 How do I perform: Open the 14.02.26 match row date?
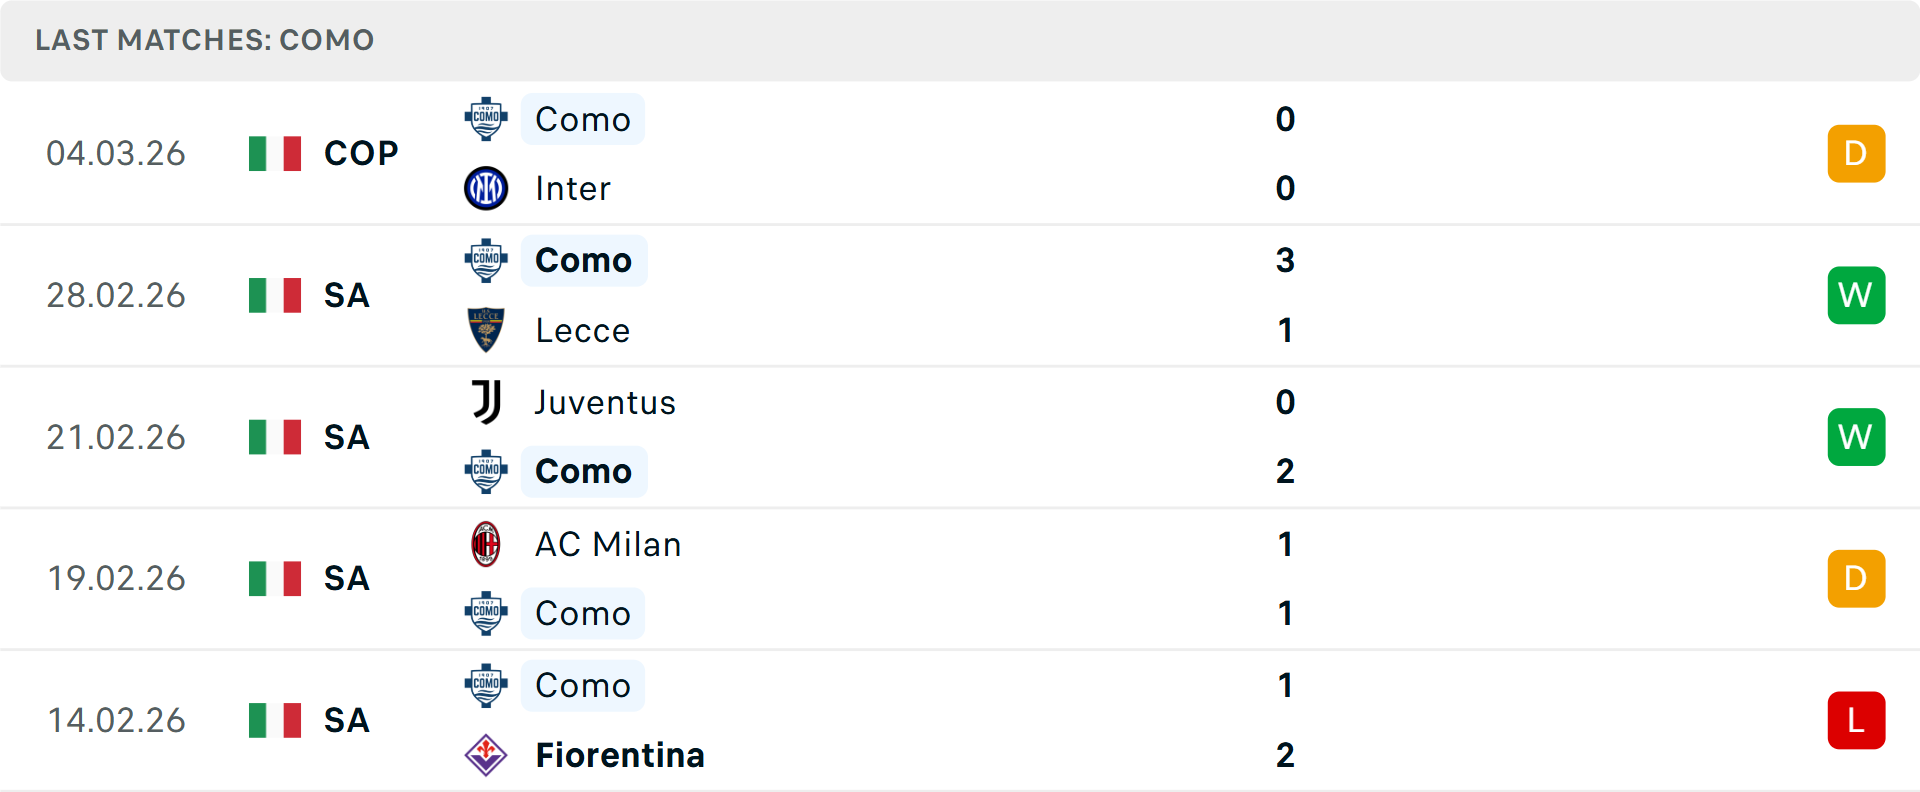(x=116, y=720)
